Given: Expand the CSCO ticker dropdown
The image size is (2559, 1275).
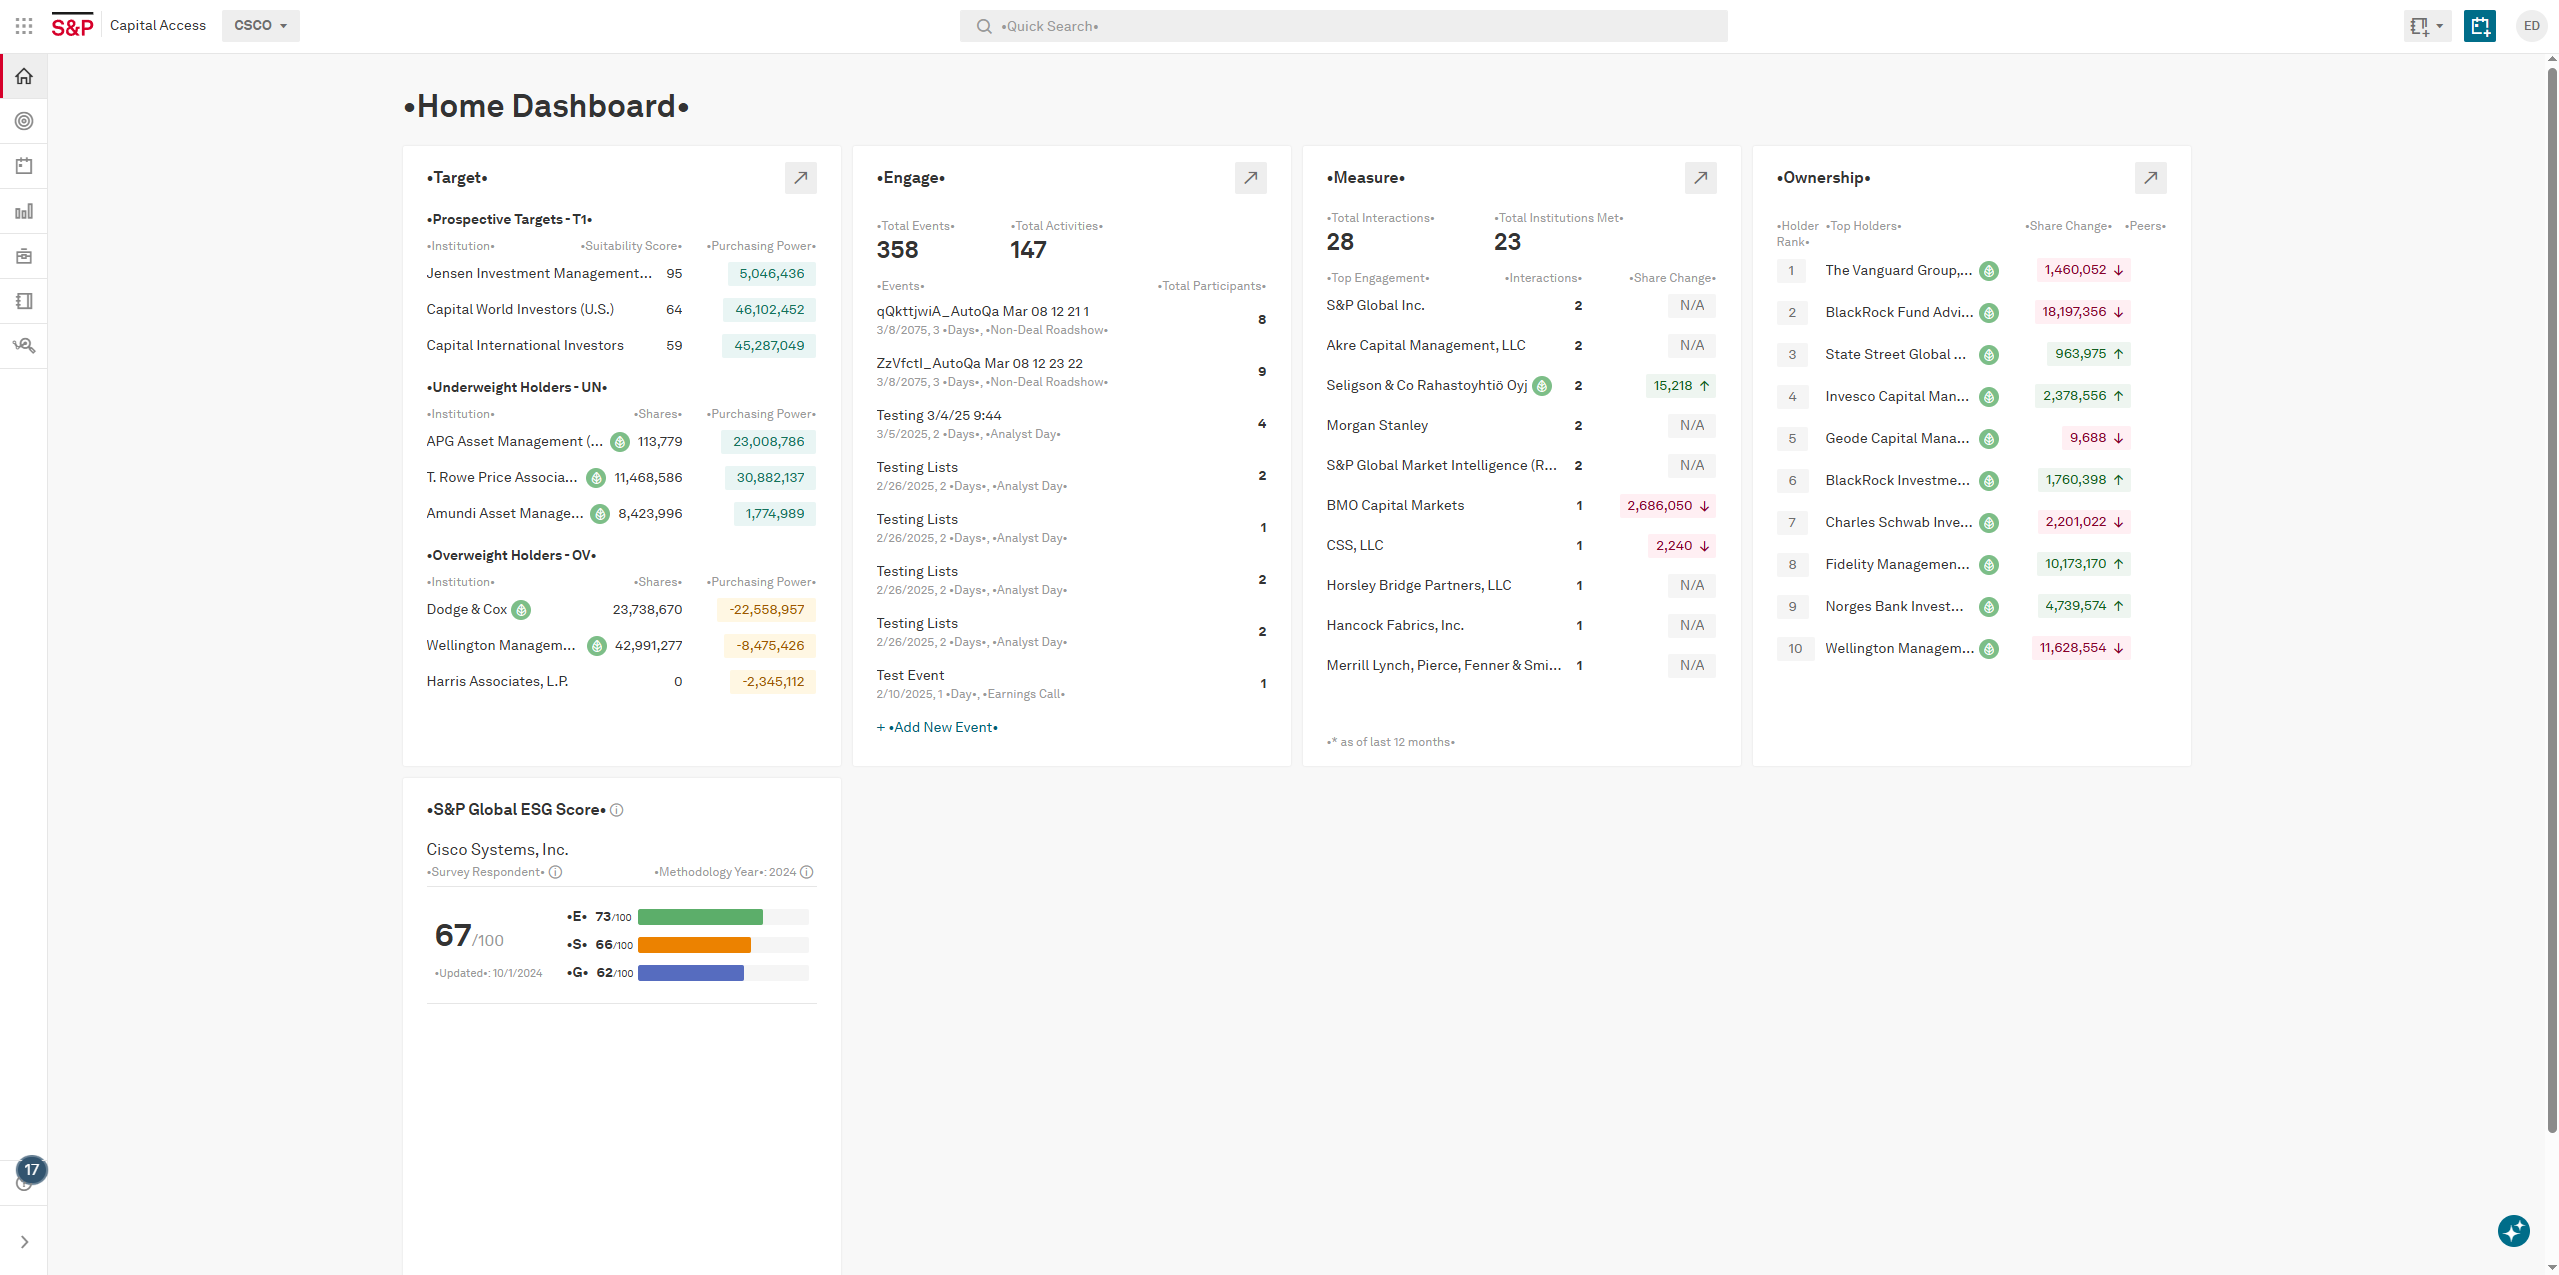Looking at the screenshot, I should tap(261, 26).
